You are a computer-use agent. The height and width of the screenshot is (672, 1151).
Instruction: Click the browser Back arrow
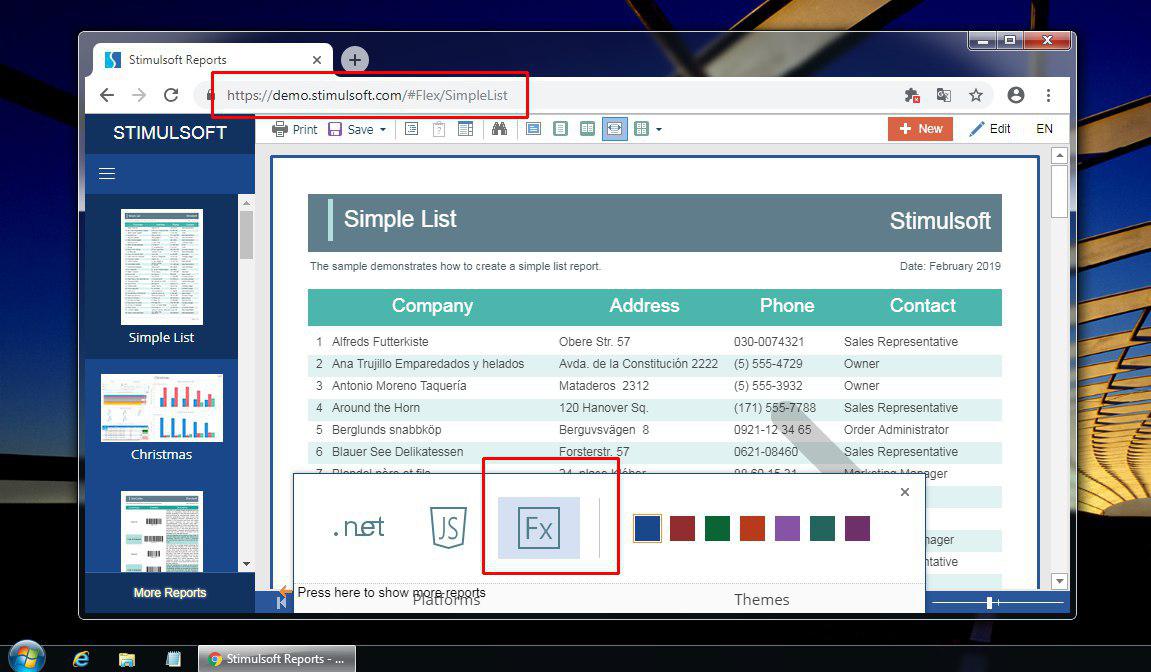point(107,95)
